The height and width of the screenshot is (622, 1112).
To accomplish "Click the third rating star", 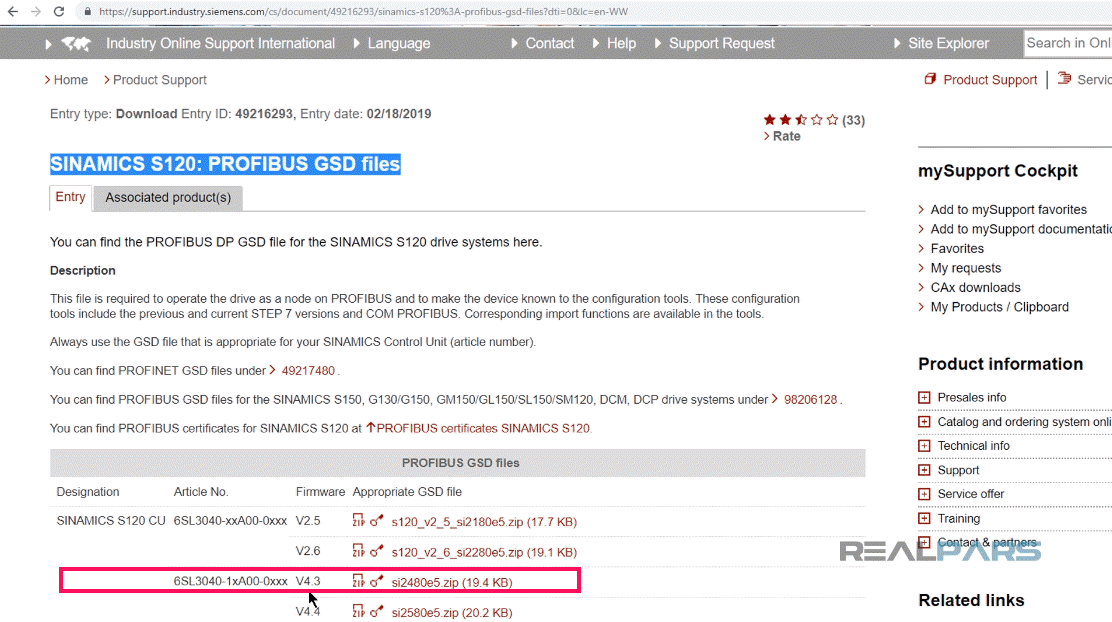I will 801,120.
